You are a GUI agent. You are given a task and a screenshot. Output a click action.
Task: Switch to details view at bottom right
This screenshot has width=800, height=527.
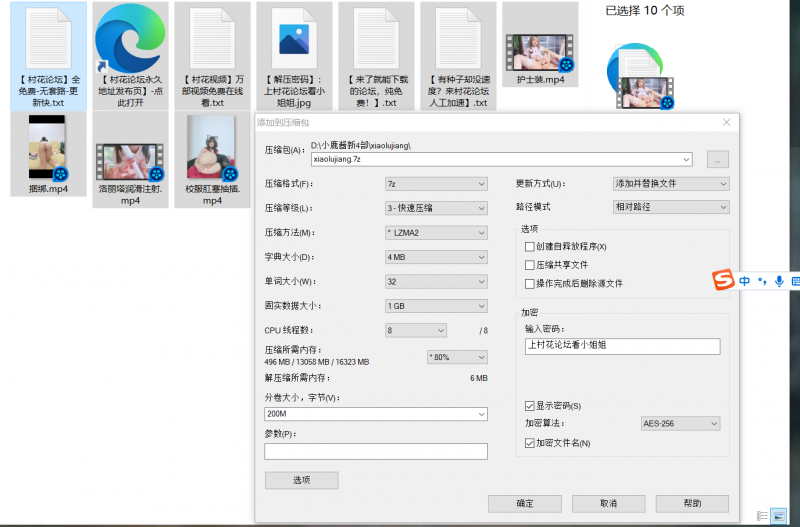[x=763, y=515]
